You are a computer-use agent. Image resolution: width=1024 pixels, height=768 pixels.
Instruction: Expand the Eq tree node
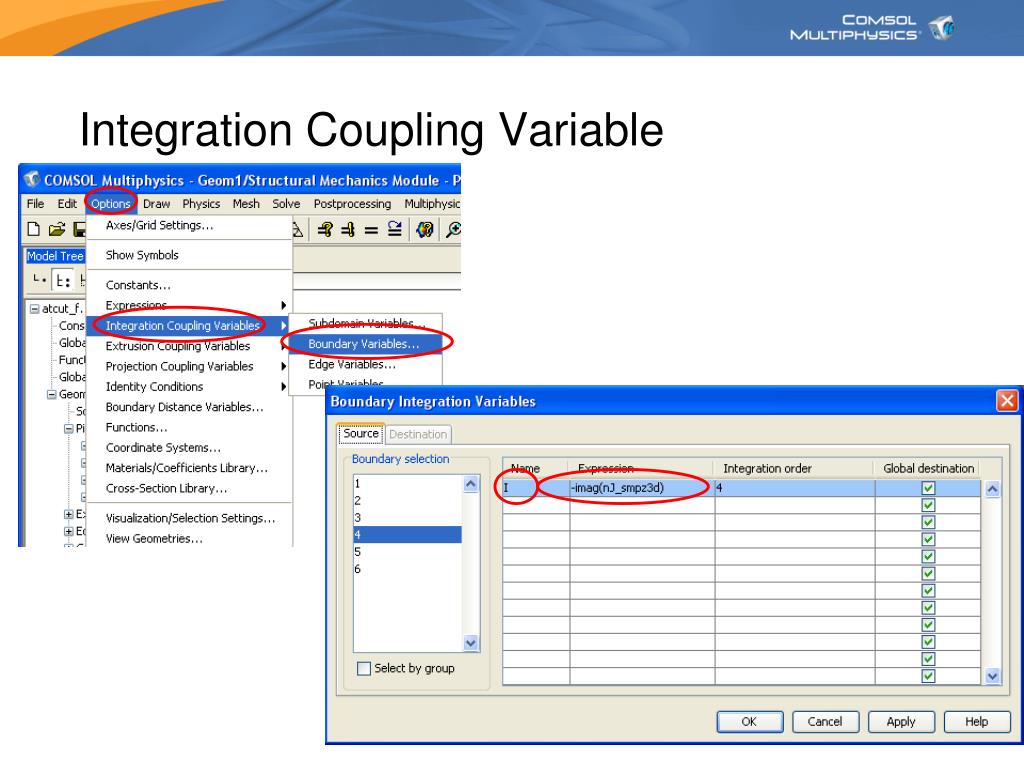point(69,531)
